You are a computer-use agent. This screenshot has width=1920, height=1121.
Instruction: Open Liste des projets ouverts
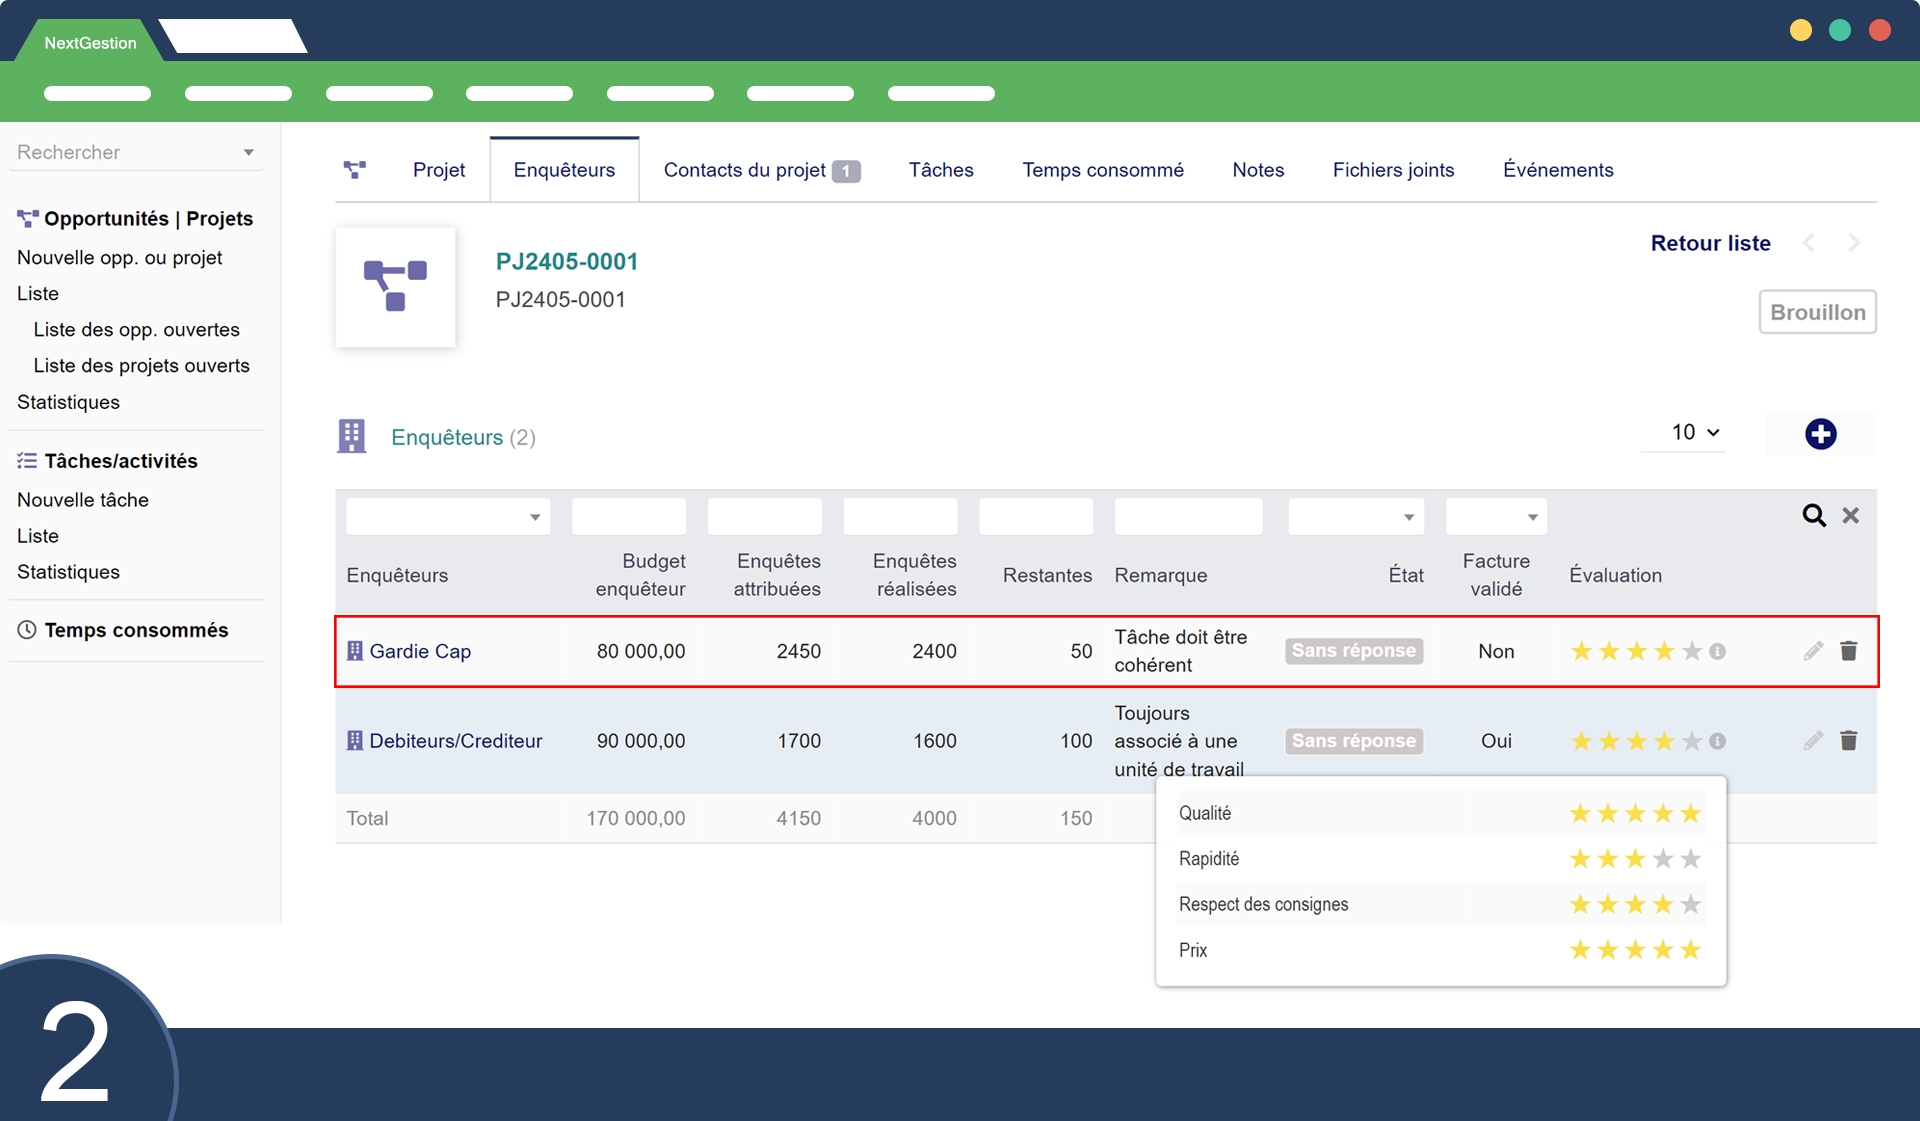click(141, 366)
